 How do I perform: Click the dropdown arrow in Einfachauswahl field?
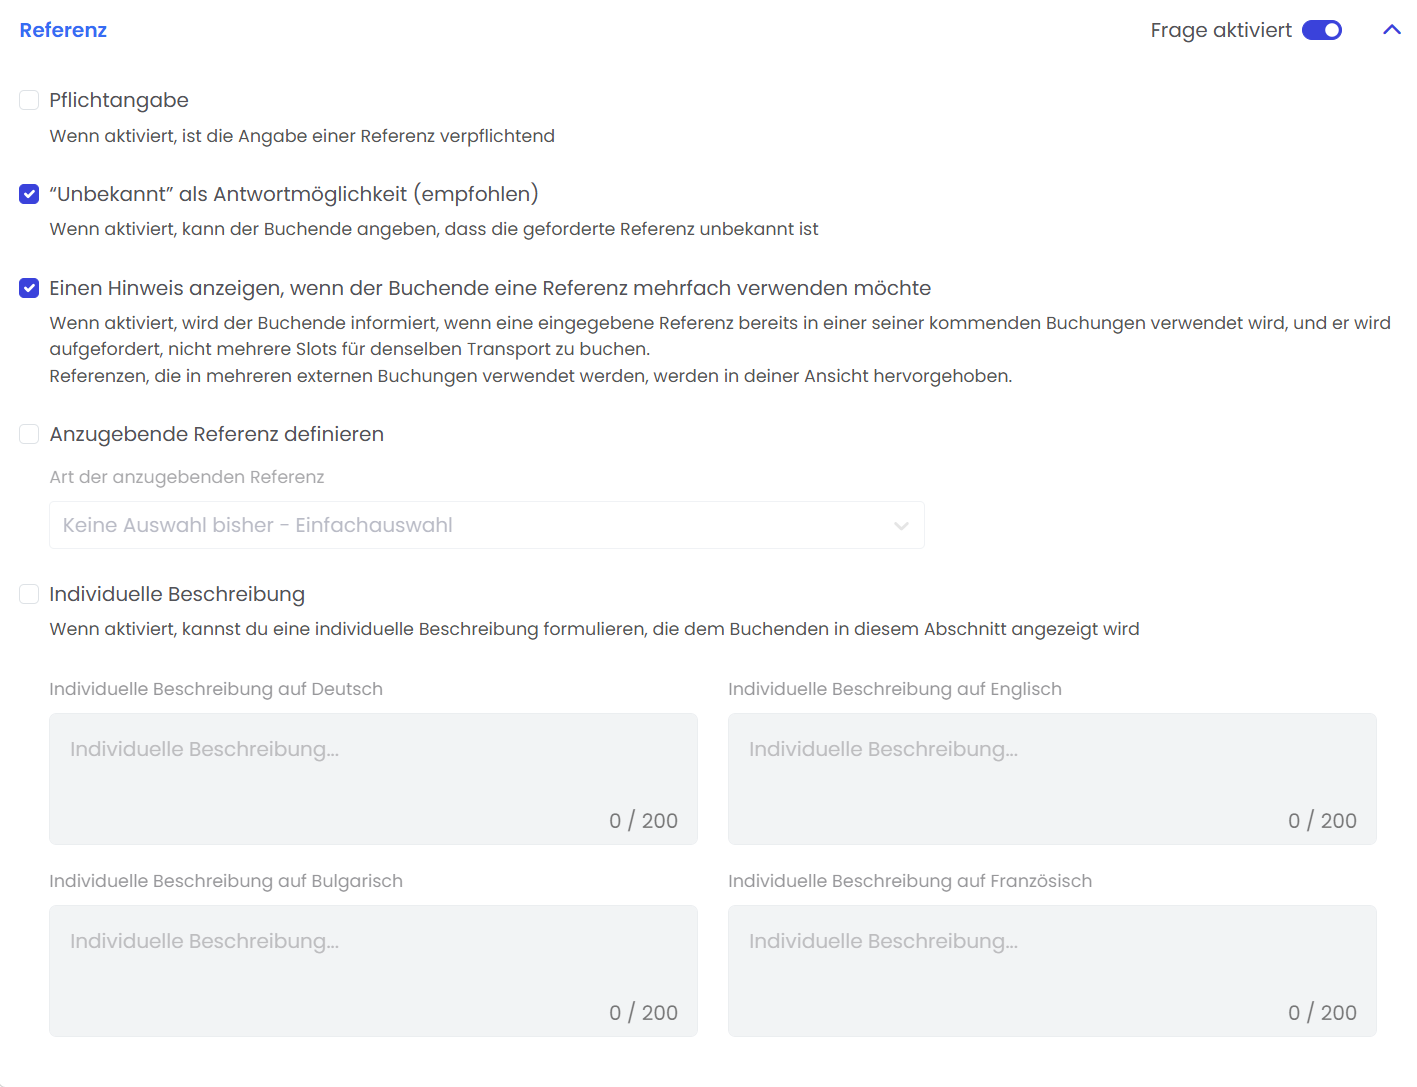click(901, 526)
